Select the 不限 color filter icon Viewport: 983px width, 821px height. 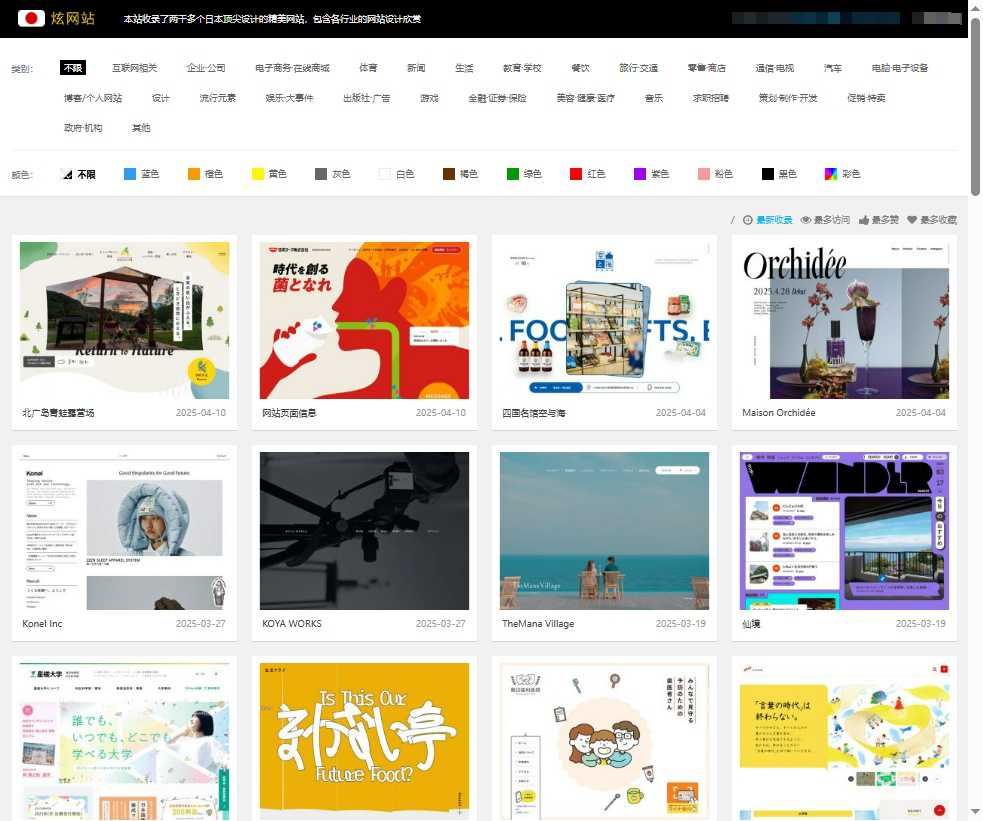pos(67,174)
